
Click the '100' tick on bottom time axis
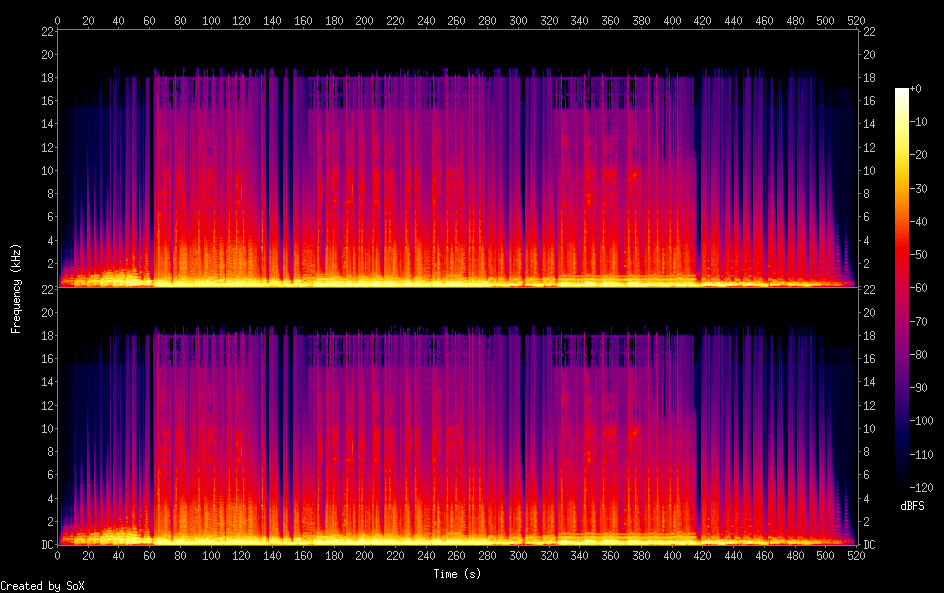click(211, 556)
